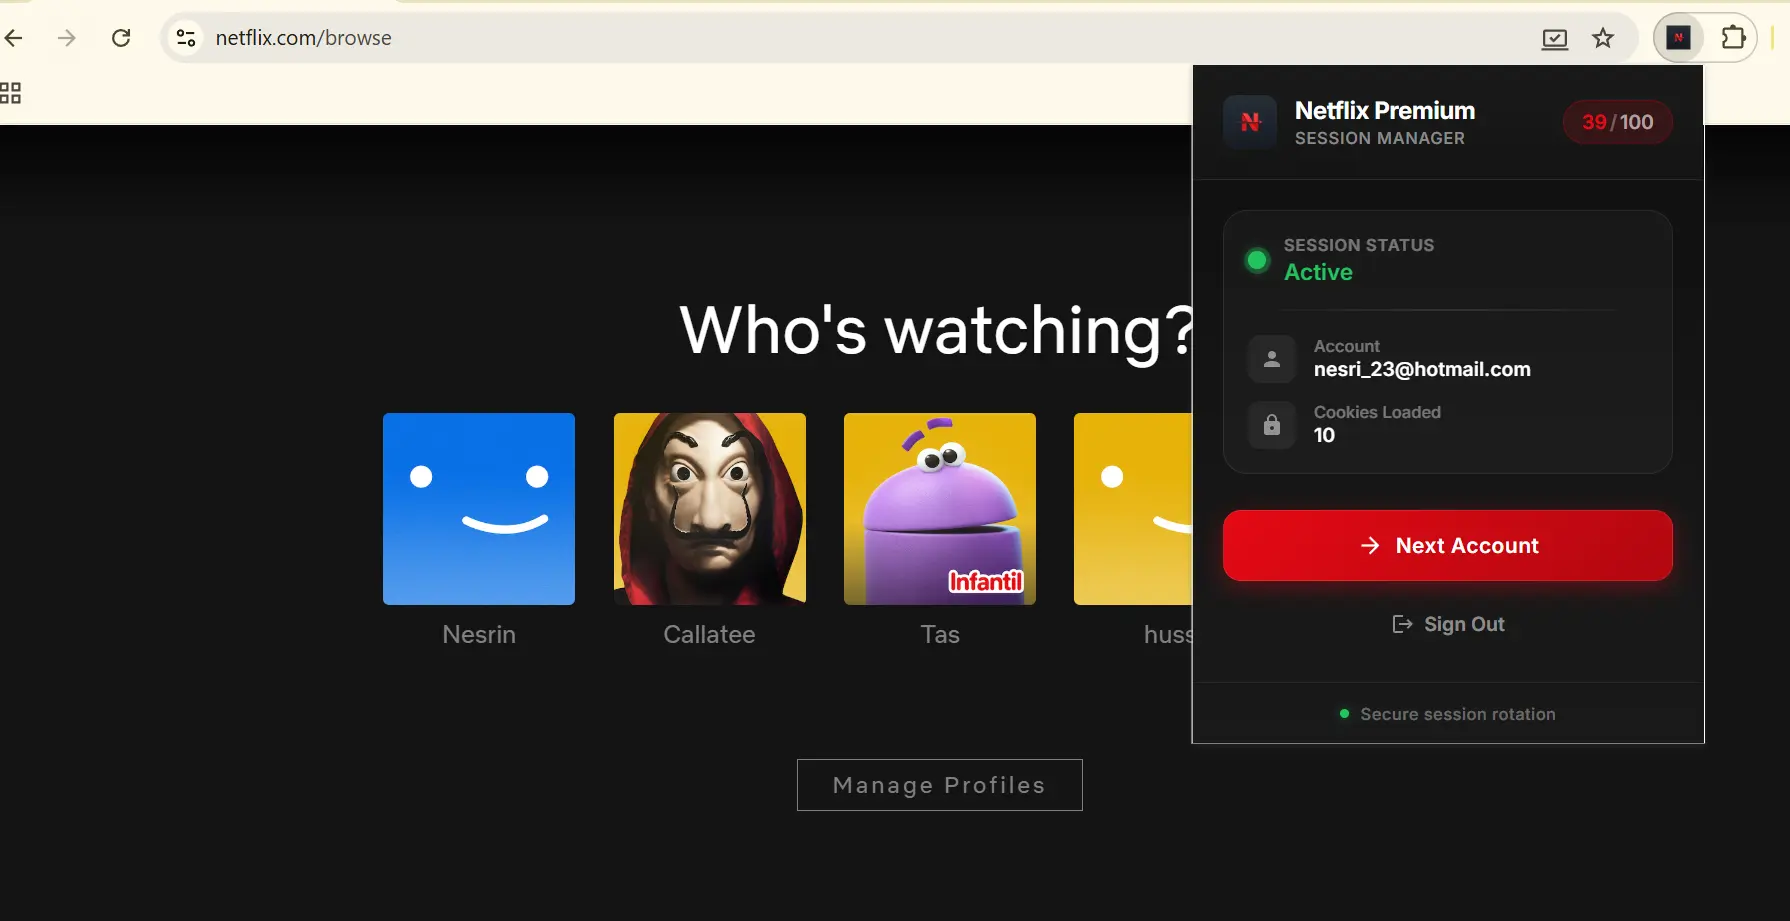This screenshot has height=921, width=1790.
Task: Click the Cookies Loaded value 10
Action: [x=1324, y=435]
